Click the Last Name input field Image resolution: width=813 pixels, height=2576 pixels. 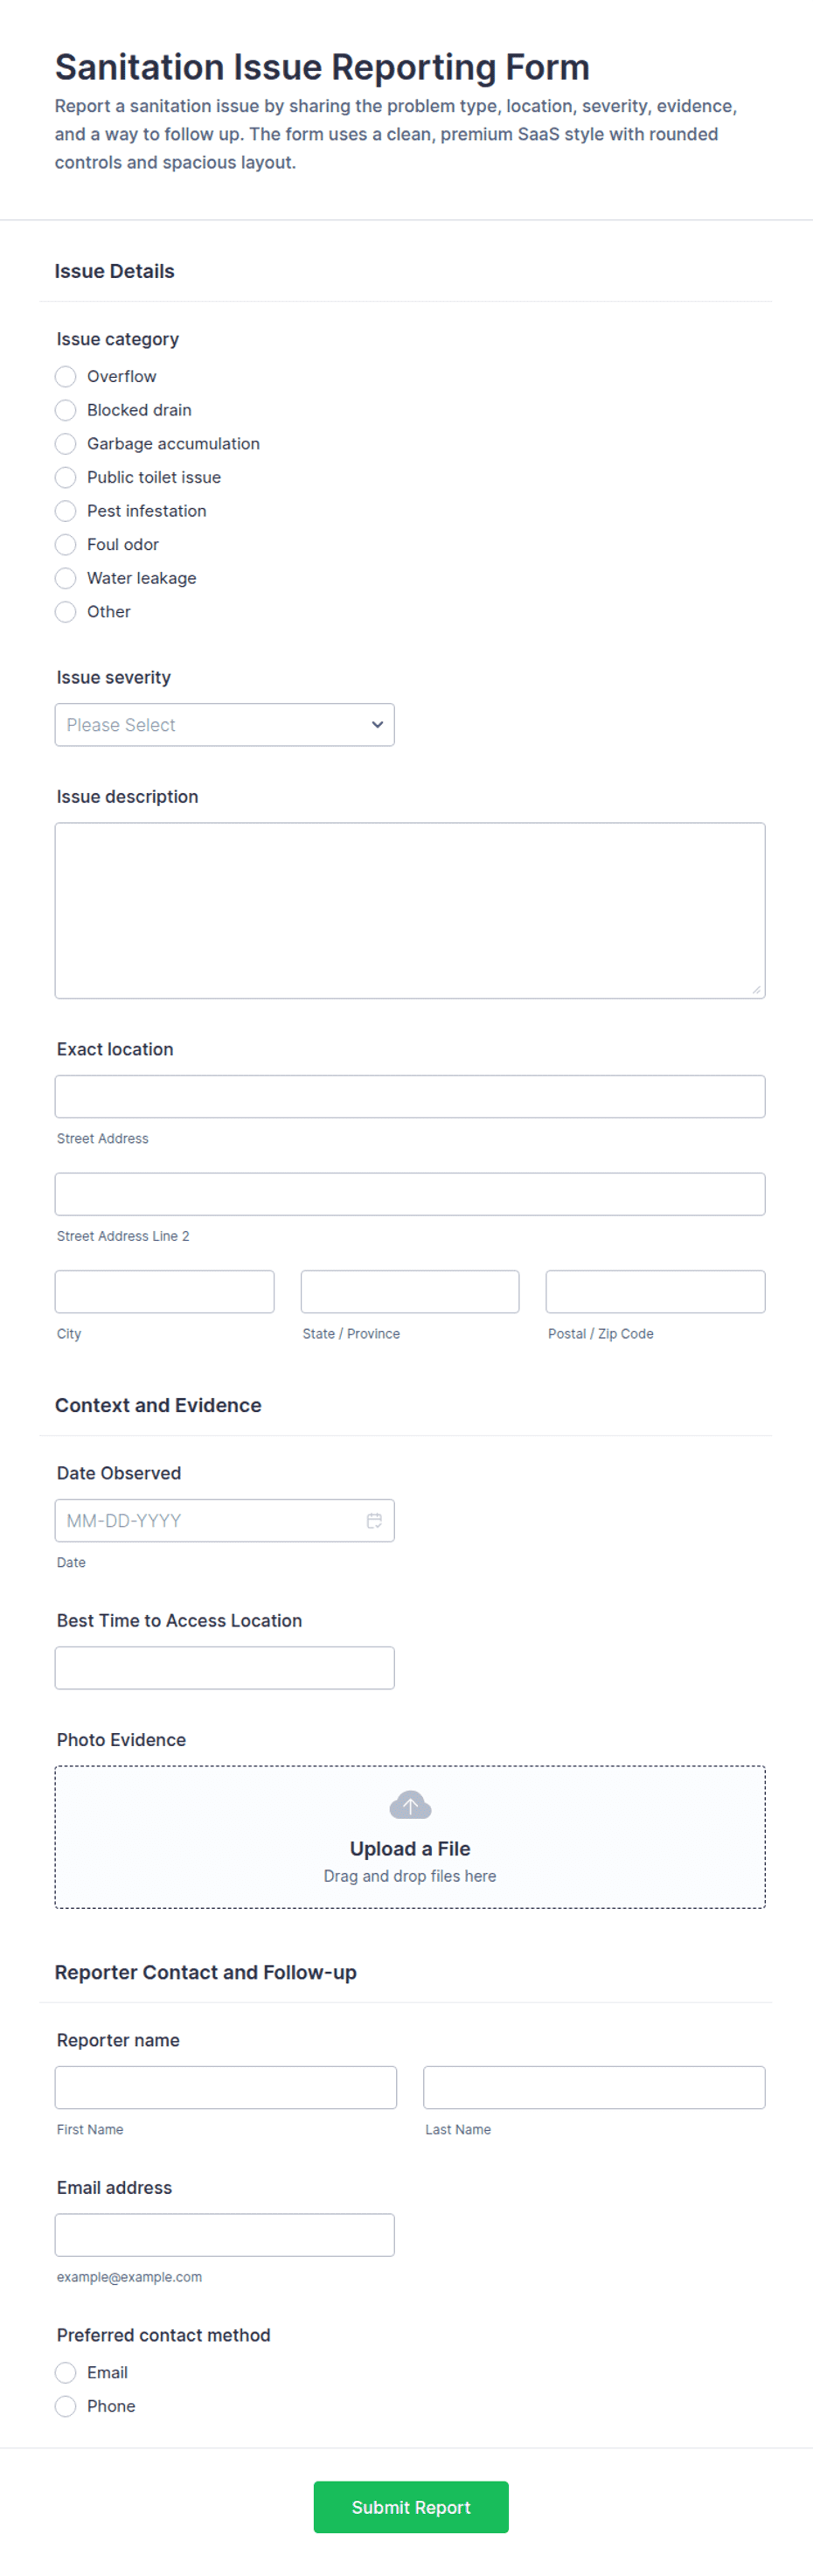[x=594, y=2087]
